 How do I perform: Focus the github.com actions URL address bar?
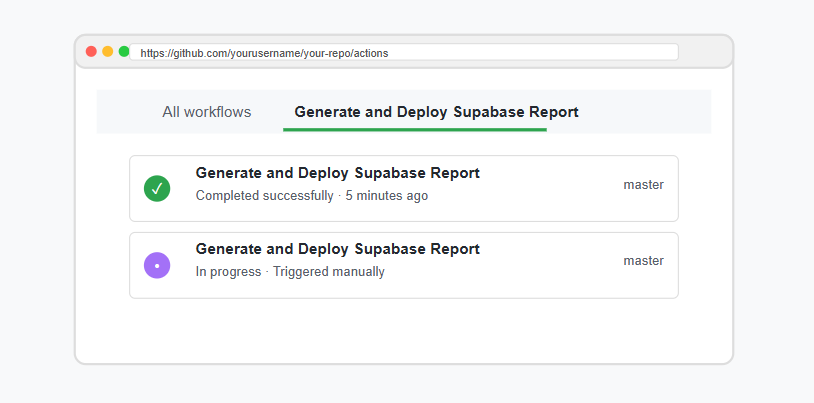coord(404,52)
